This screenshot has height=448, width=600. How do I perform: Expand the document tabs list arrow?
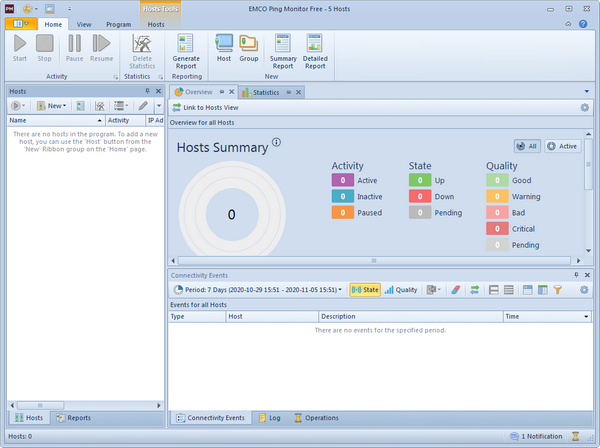[x=588, y=92]
